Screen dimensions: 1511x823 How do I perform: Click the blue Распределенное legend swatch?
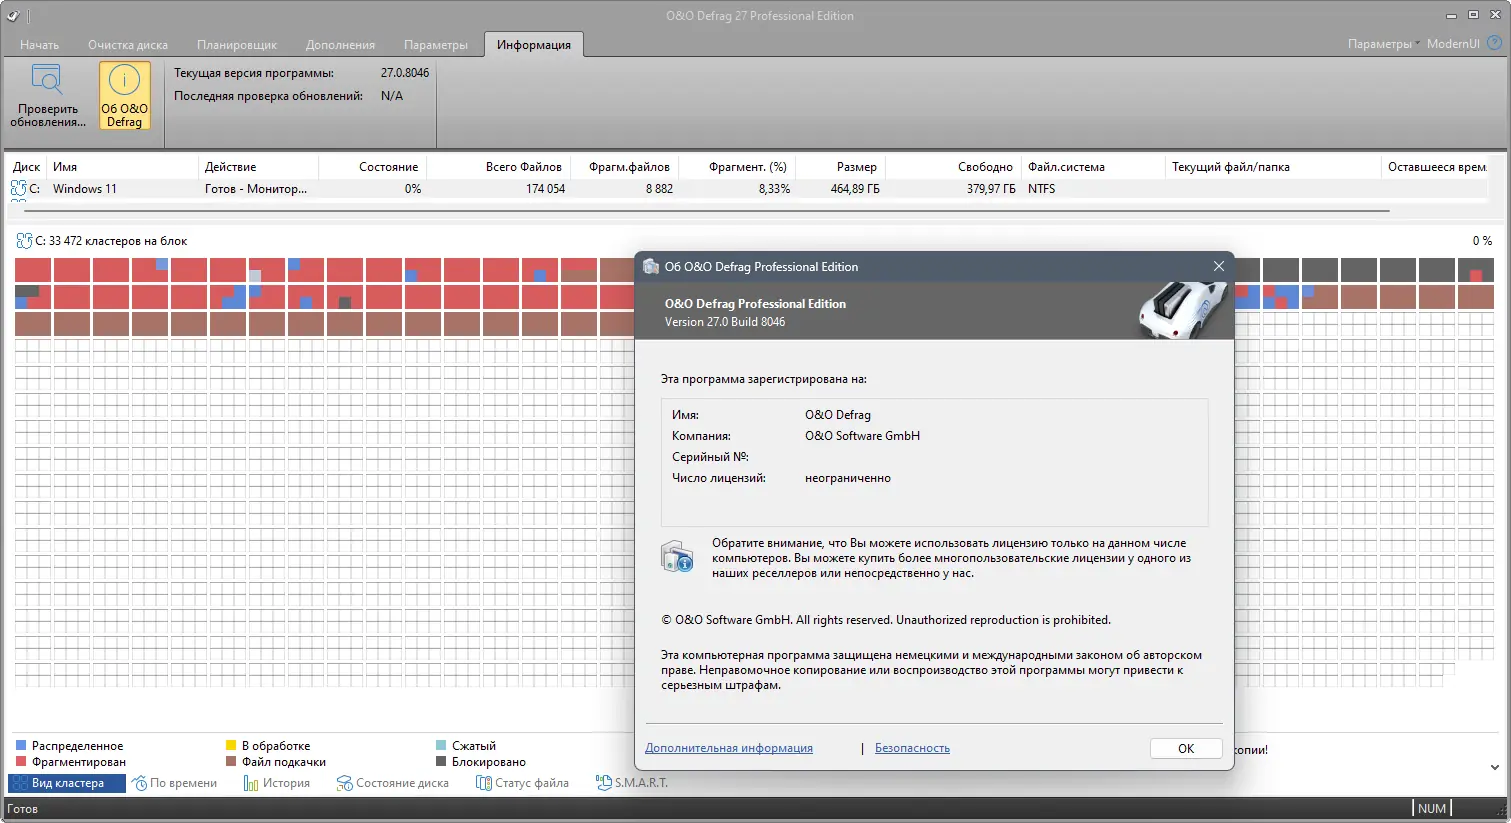21,746
